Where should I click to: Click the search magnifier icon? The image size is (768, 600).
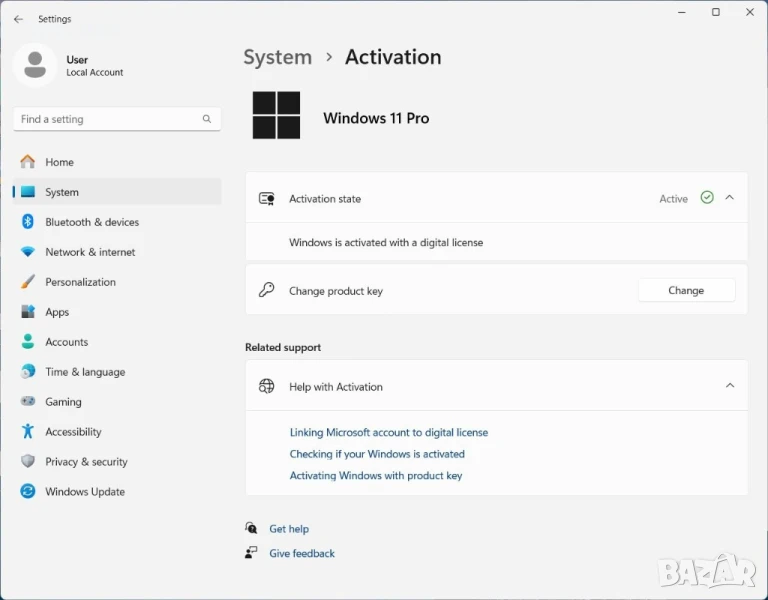(x=207, y=119)
